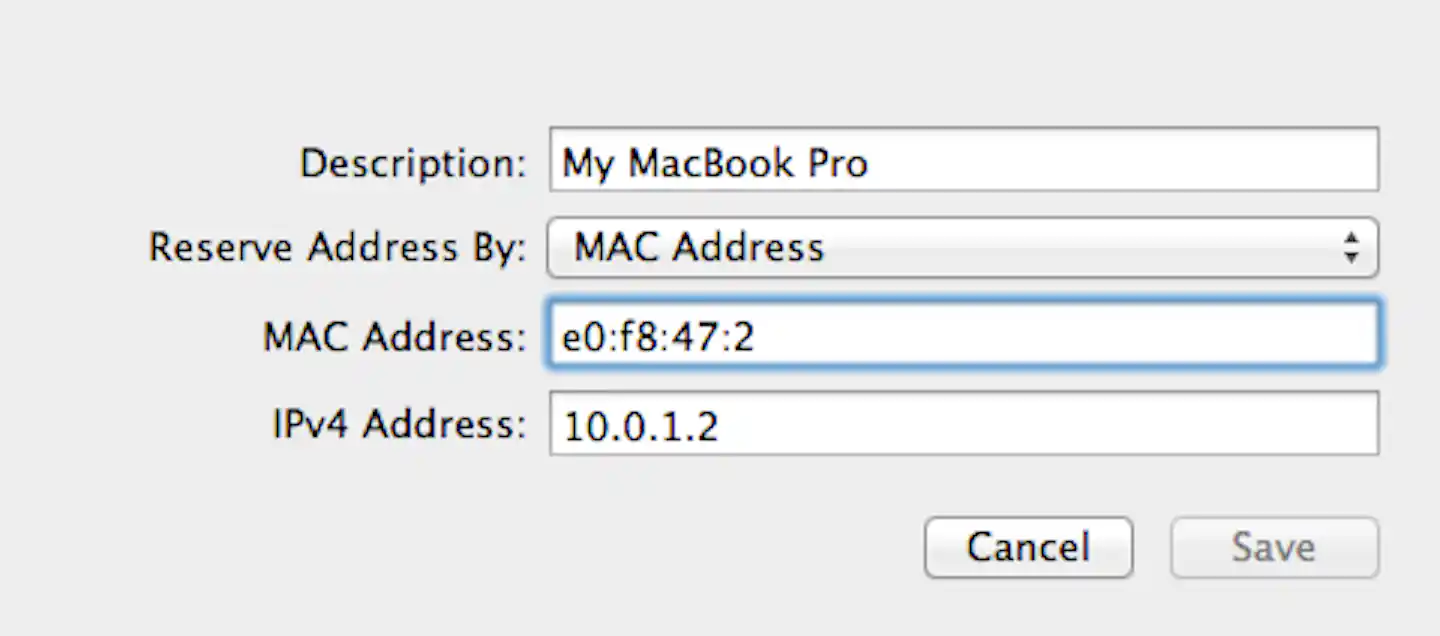Select the 'MAC Address' text in the popup menu
This screenshot has width=1440, height=636.
tap(698, 247)
